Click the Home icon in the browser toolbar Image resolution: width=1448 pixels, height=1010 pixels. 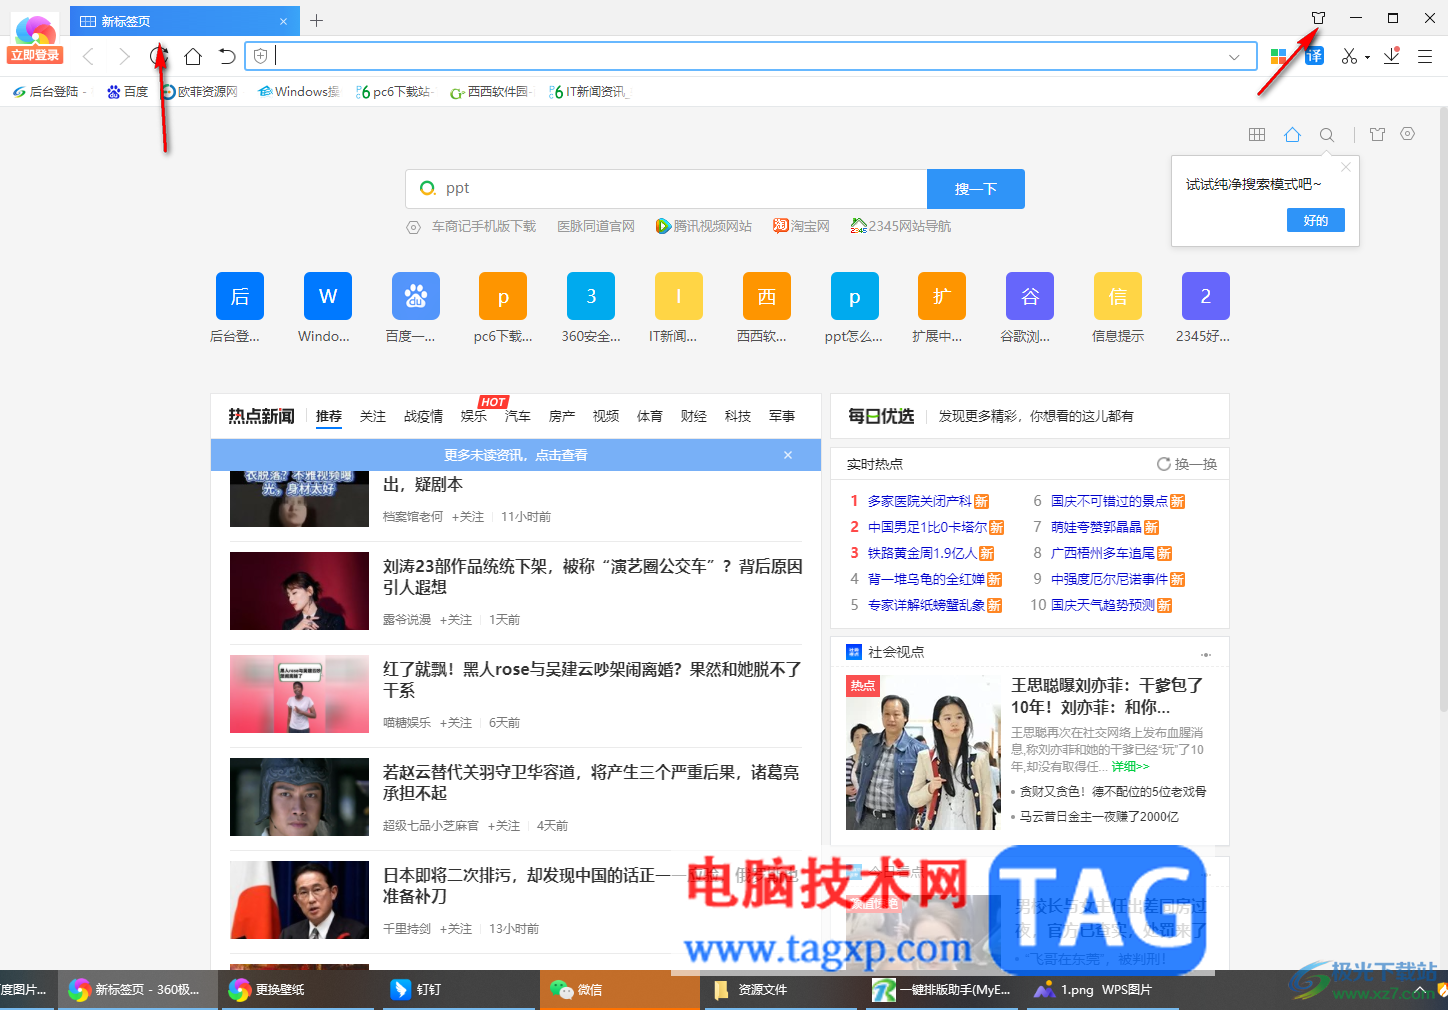tap(193, 57)
